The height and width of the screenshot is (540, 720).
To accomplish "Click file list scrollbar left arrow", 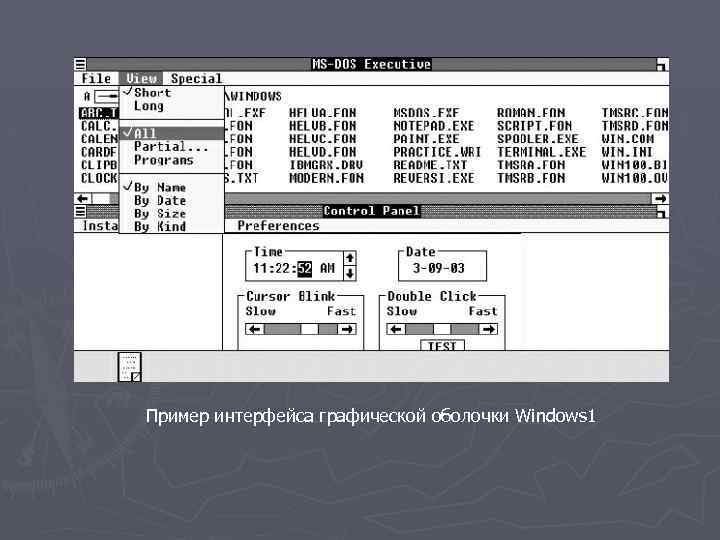I will coord(83,199).
